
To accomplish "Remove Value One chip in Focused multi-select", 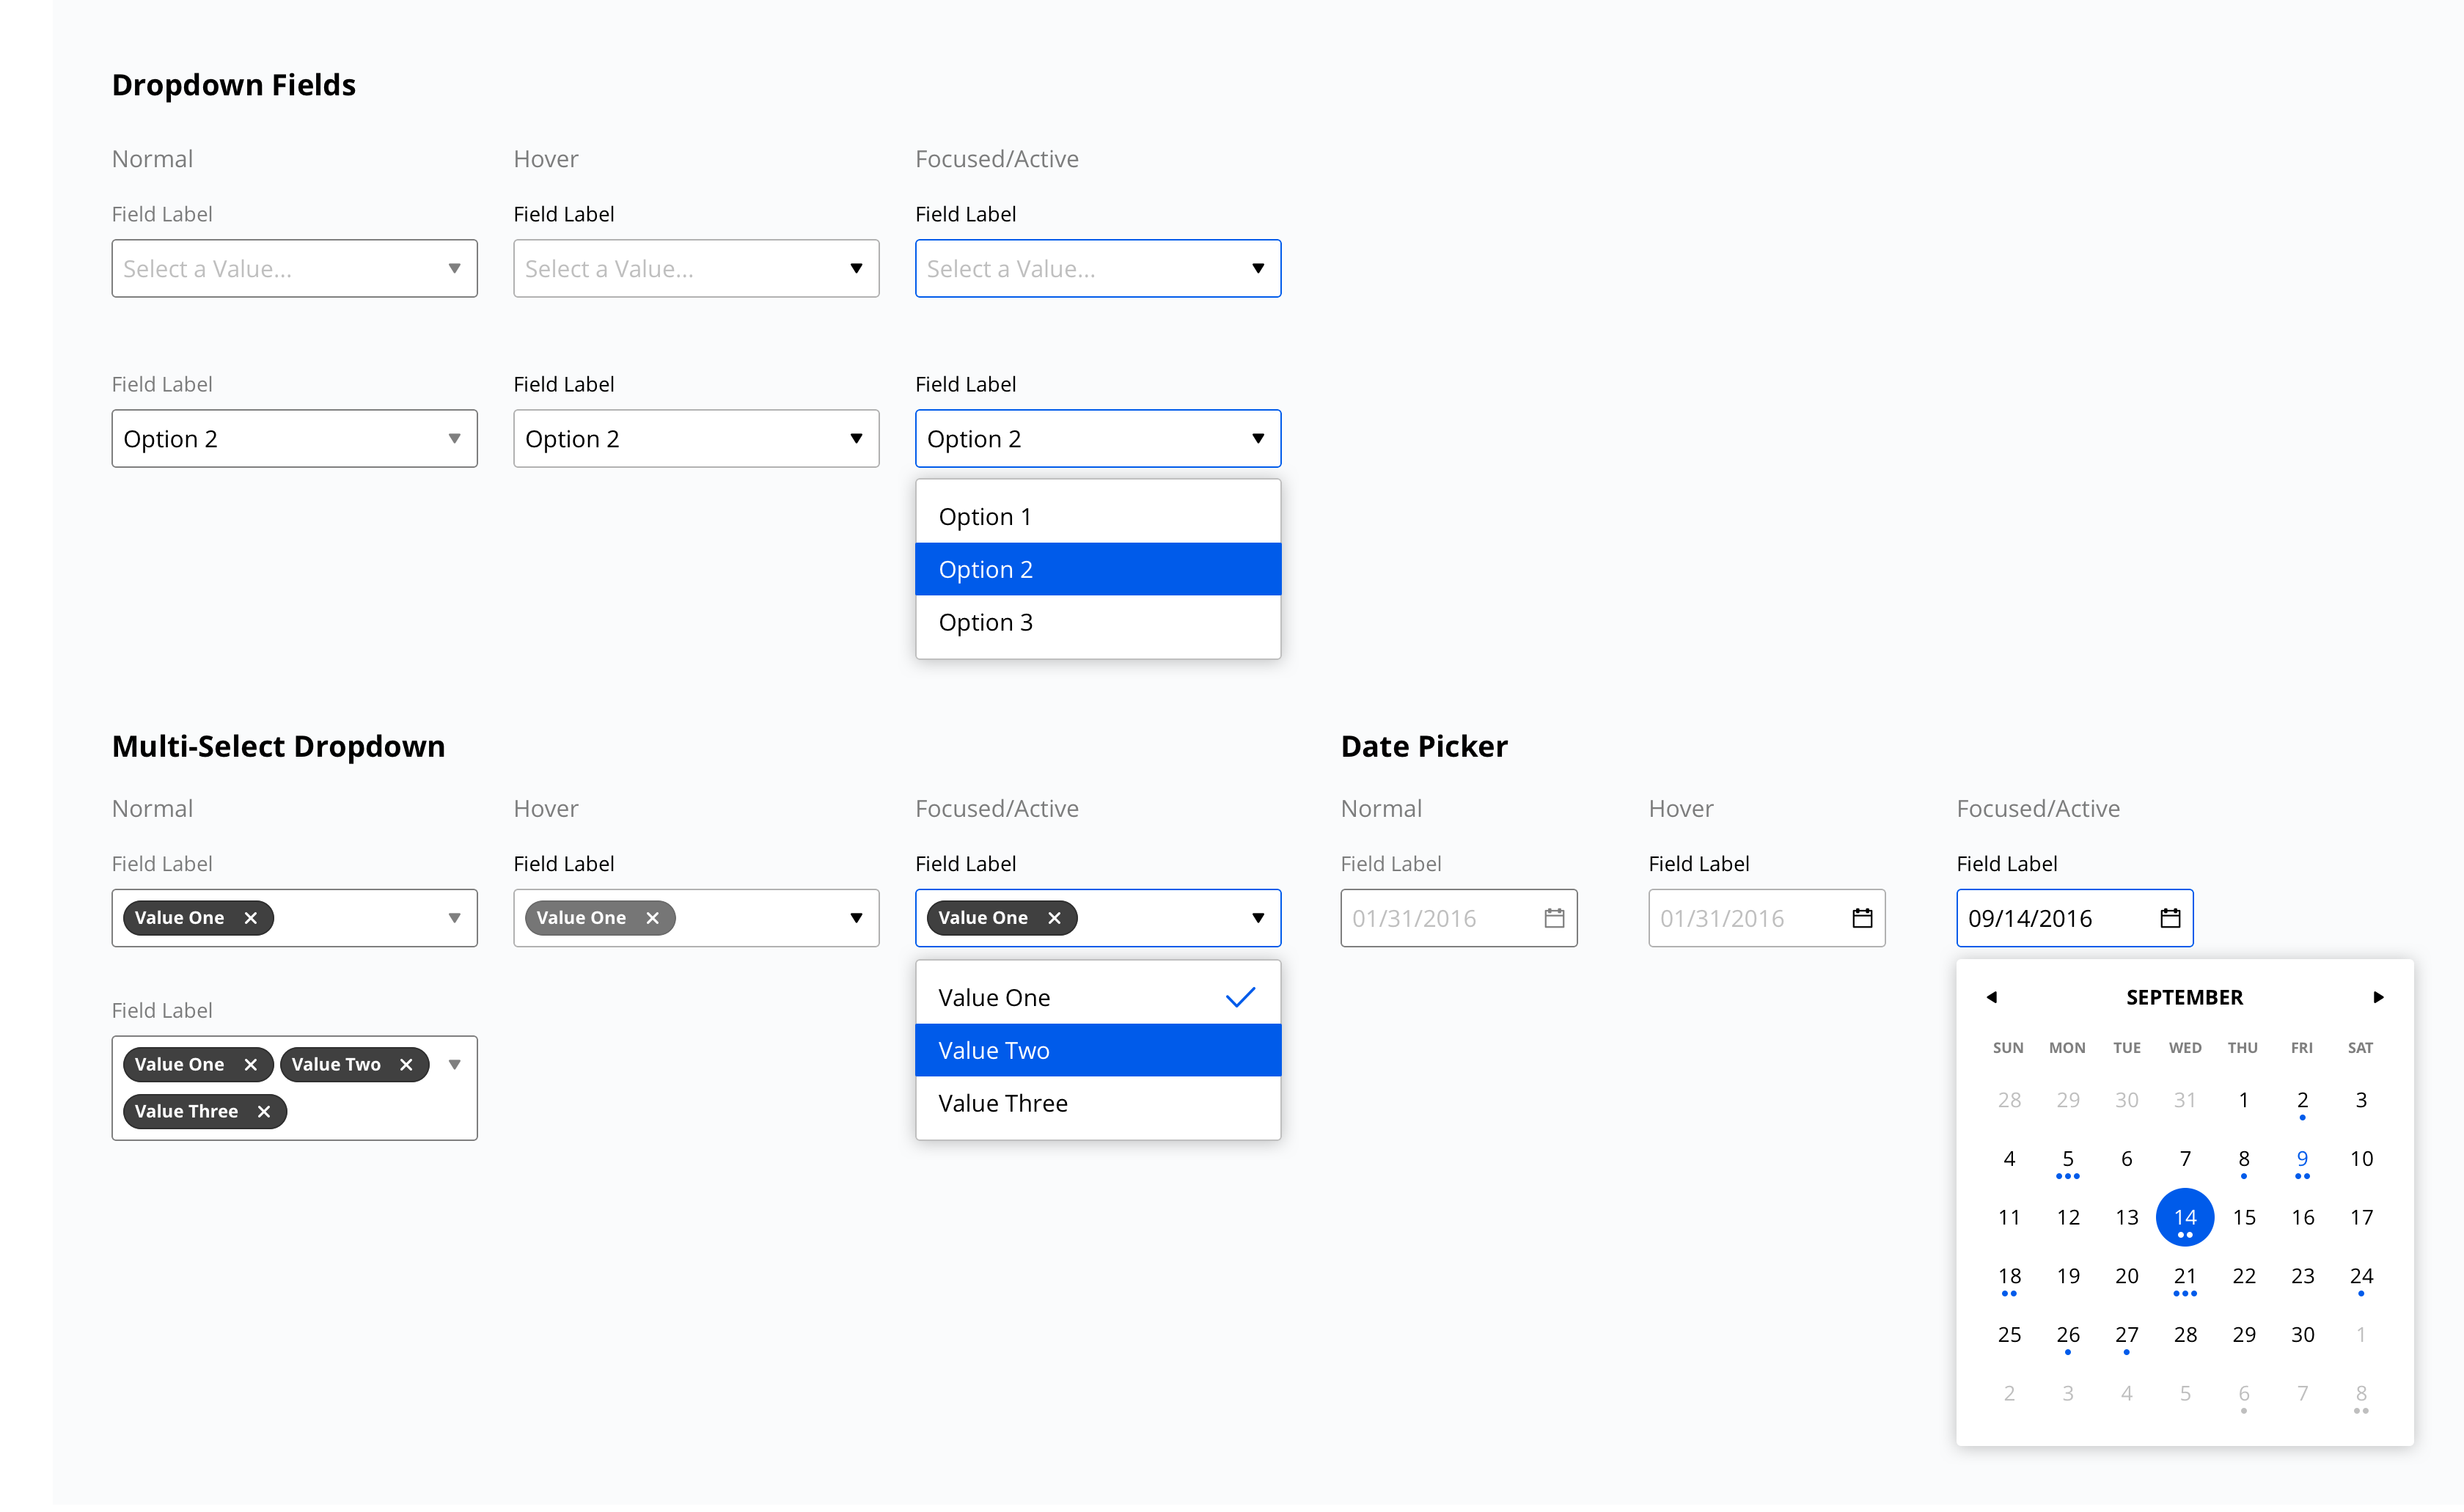I will (1054, 917).
